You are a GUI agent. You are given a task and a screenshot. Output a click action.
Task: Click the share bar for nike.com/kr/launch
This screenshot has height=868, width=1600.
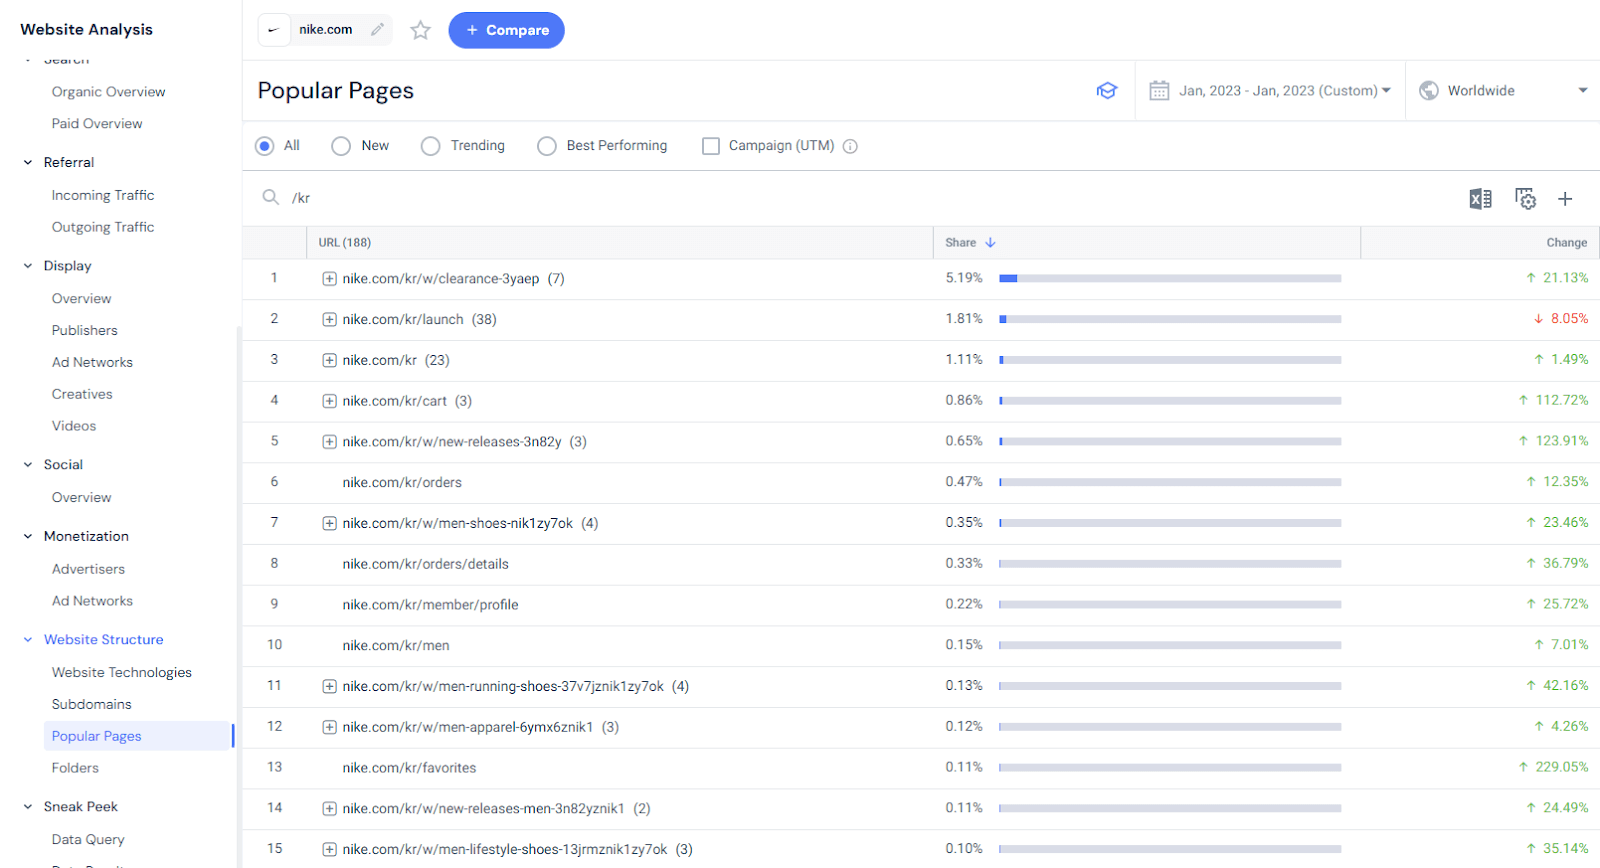1170,320
